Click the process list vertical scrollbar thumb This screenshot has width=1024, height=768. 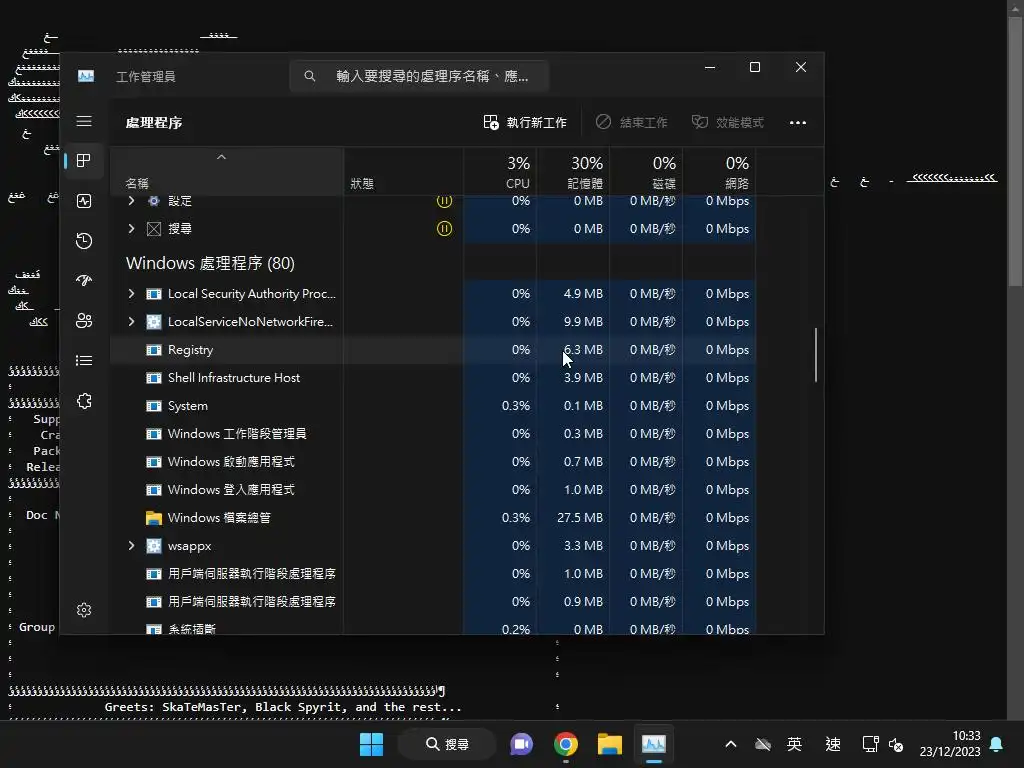816,355
